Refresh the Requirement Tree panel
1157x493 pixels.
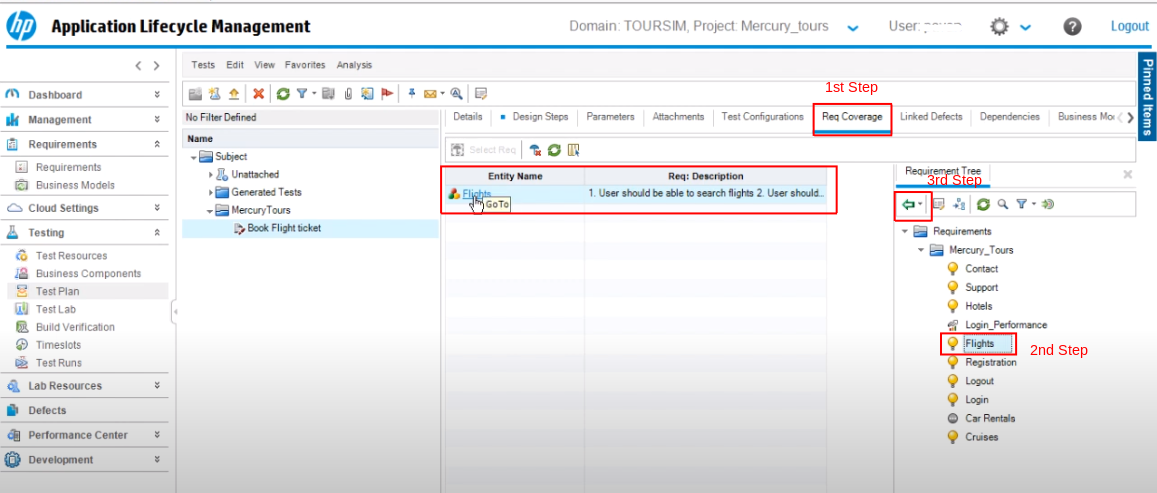click(984, 205)
